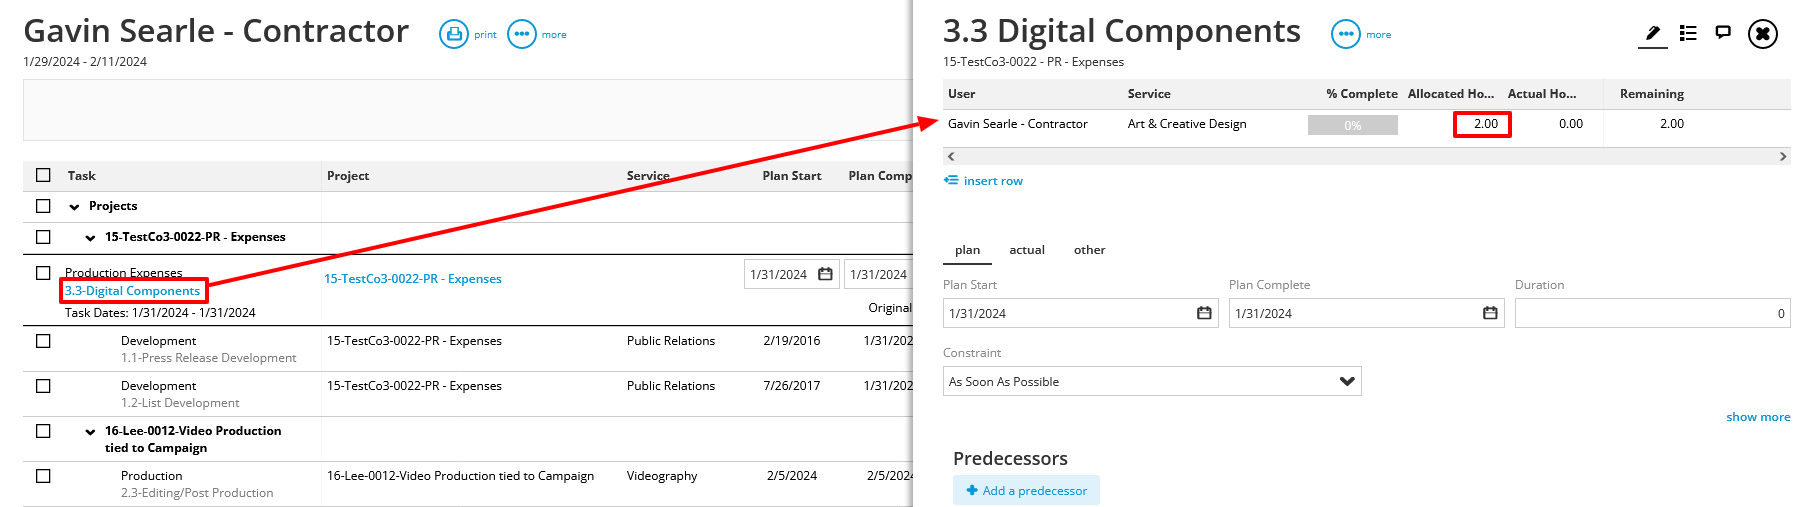1803x507 pixels.
Task: Select the 1.2-List Development task
Action: 180,403
